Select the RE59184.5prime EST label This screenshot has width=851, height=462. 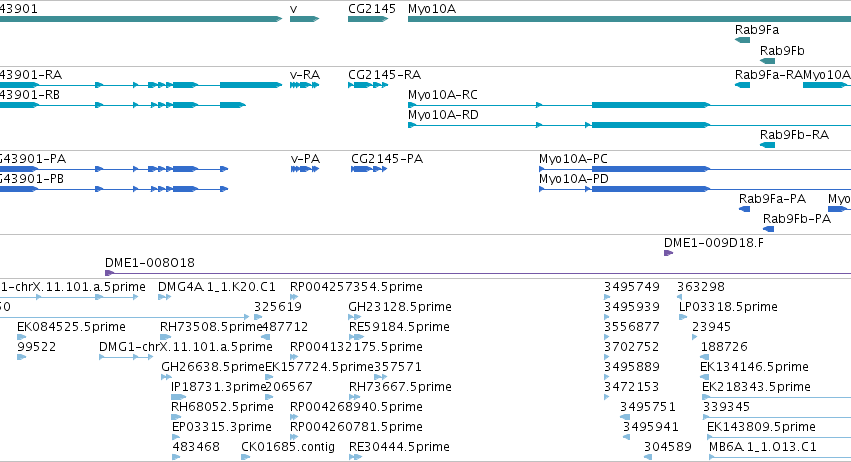coord(399,327)
